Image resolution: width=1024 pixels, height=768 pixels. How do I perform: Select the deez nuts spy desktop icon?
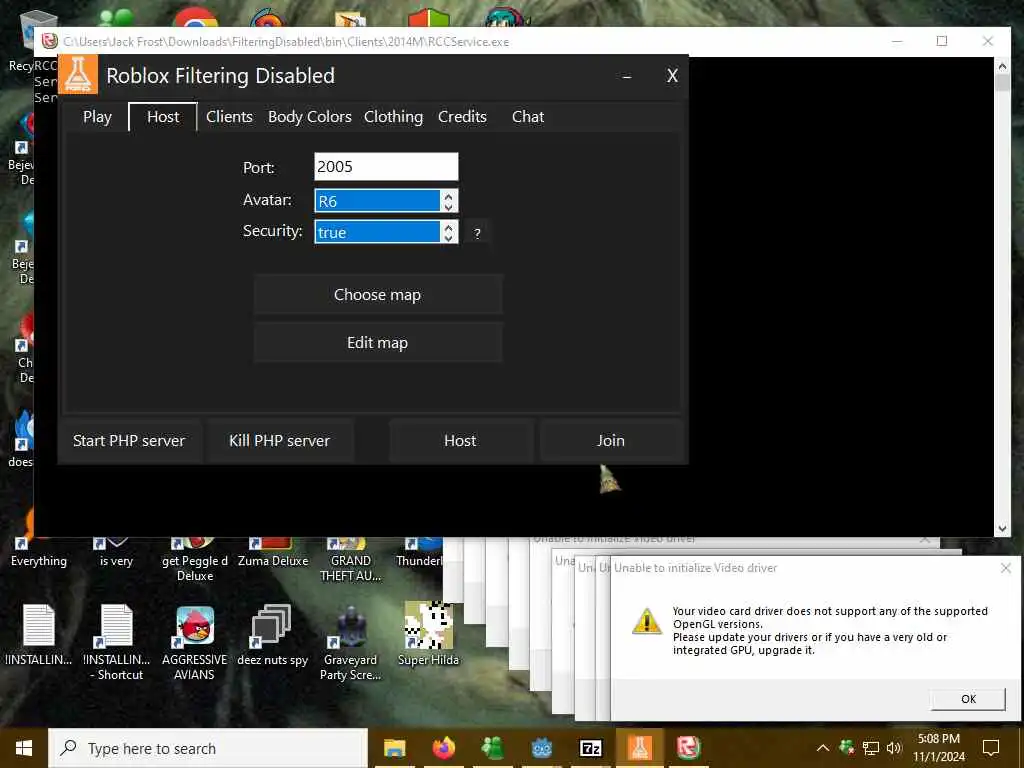click(x=272, y=635)
